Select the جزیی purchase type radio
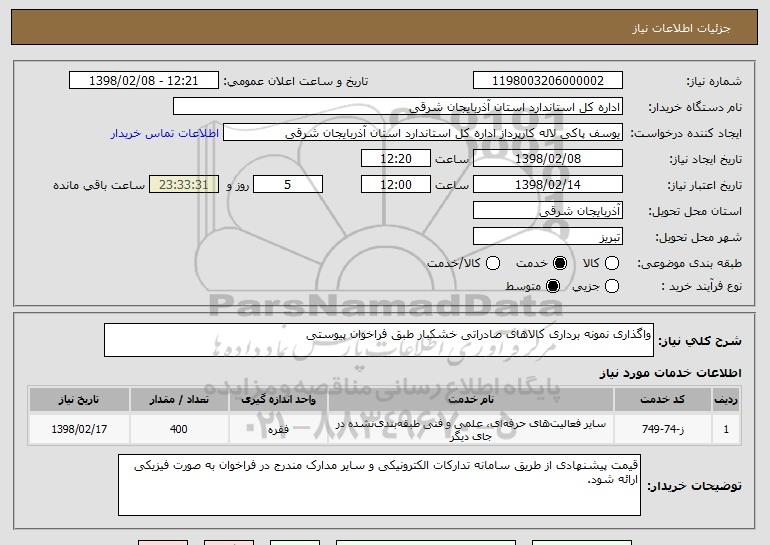The height and width of the screenshot is (545, 770). (x=612, y=286)
